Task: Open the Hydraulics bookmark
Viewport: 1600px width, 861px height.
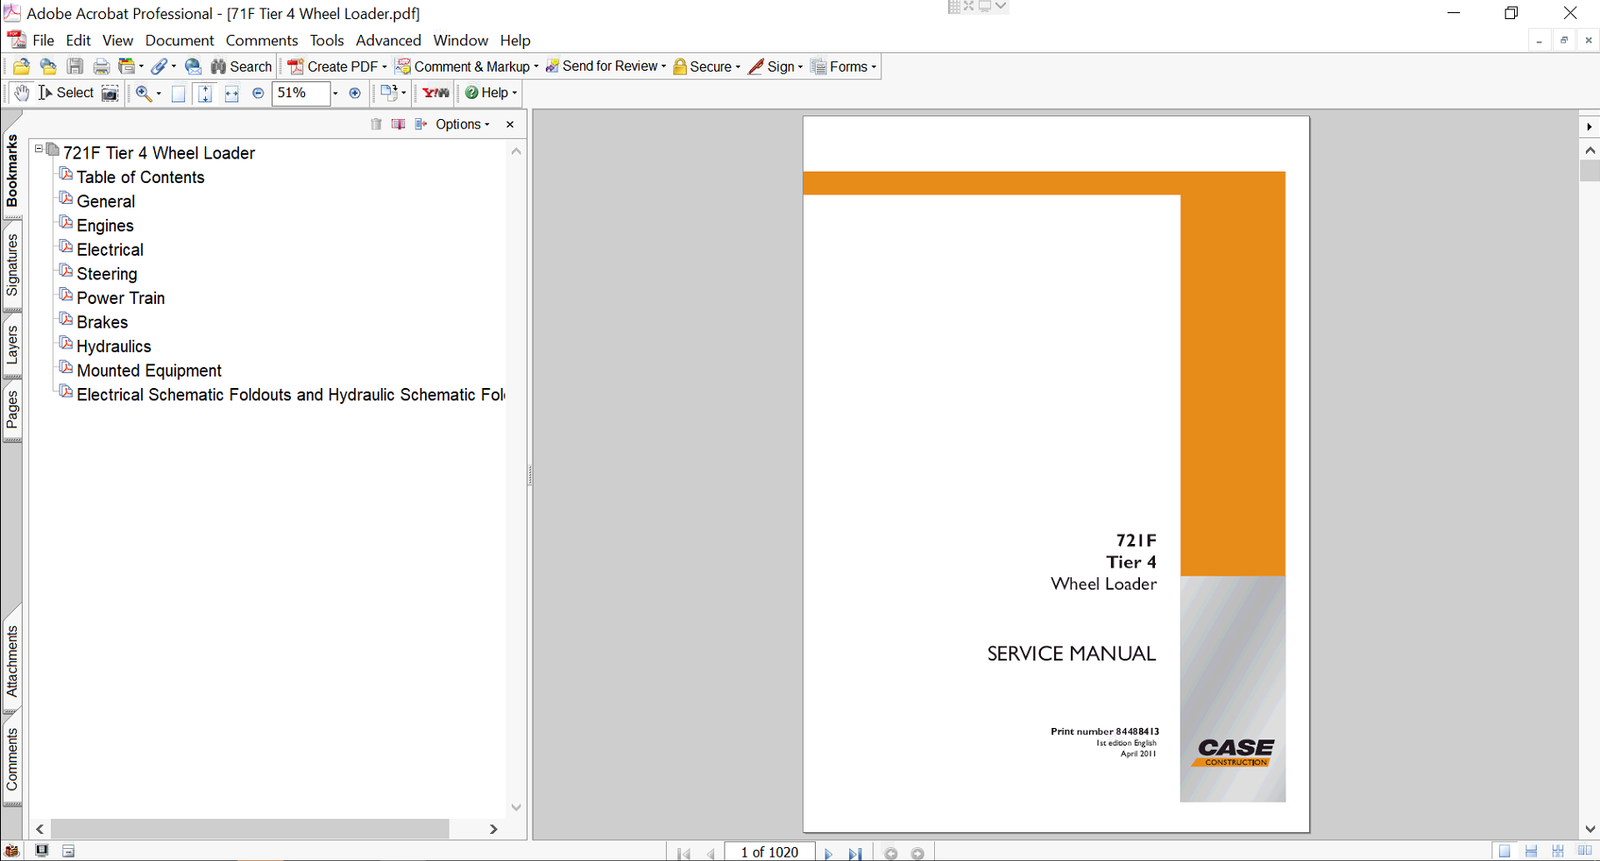Action: 114,346
